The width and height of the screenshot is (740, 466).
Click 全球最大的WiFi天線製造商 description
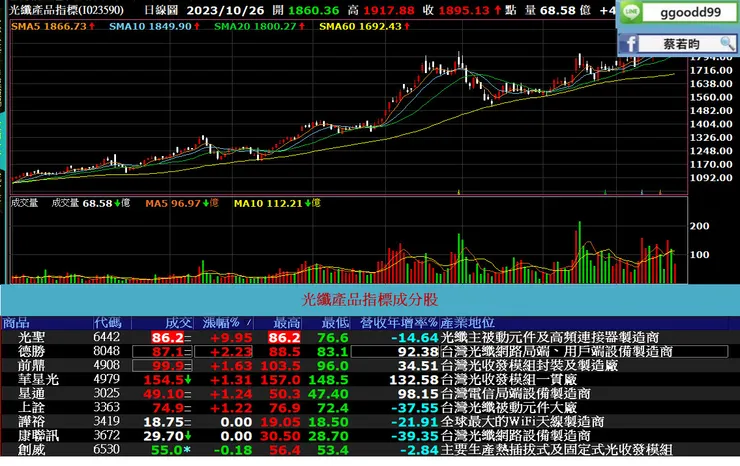(x=522, y=422)
